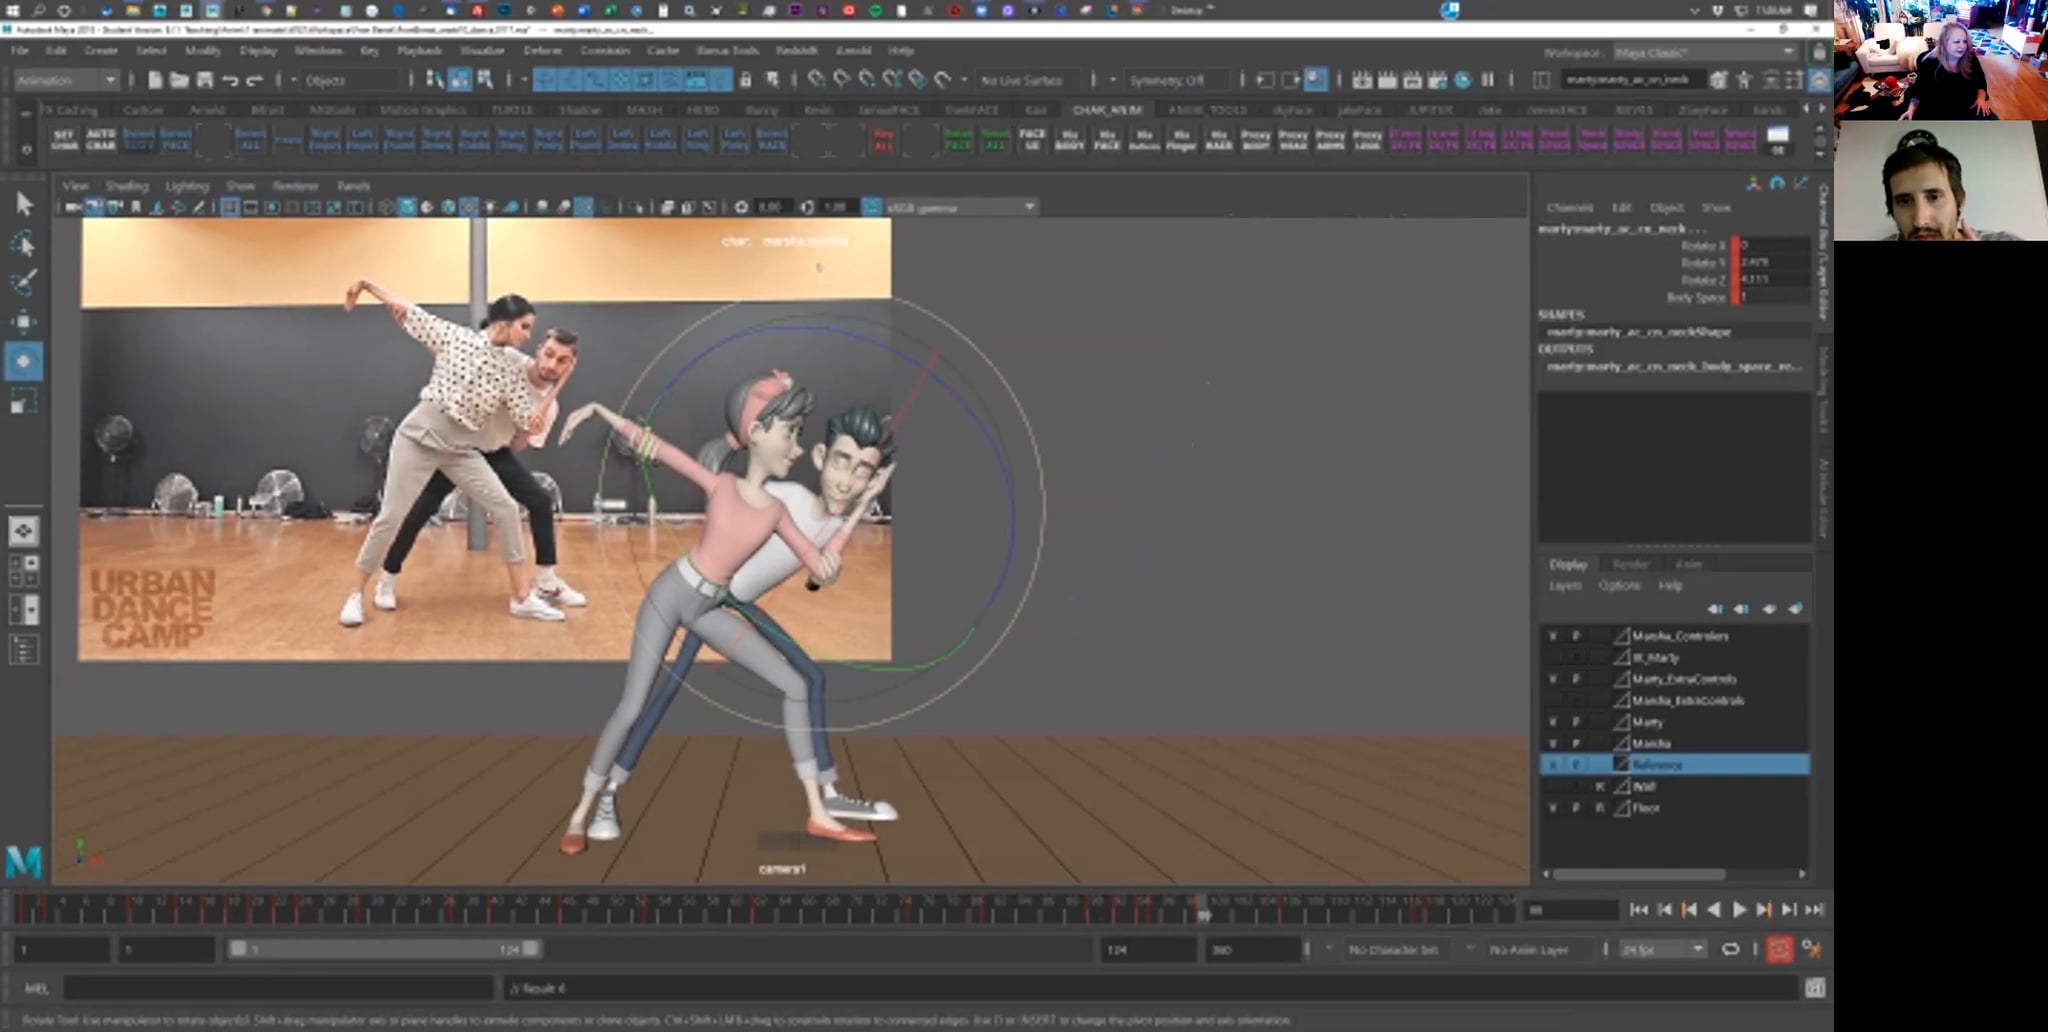Screen dimensions: 2048x1032
Task: Choose the Scale tool
Action: 24,401
